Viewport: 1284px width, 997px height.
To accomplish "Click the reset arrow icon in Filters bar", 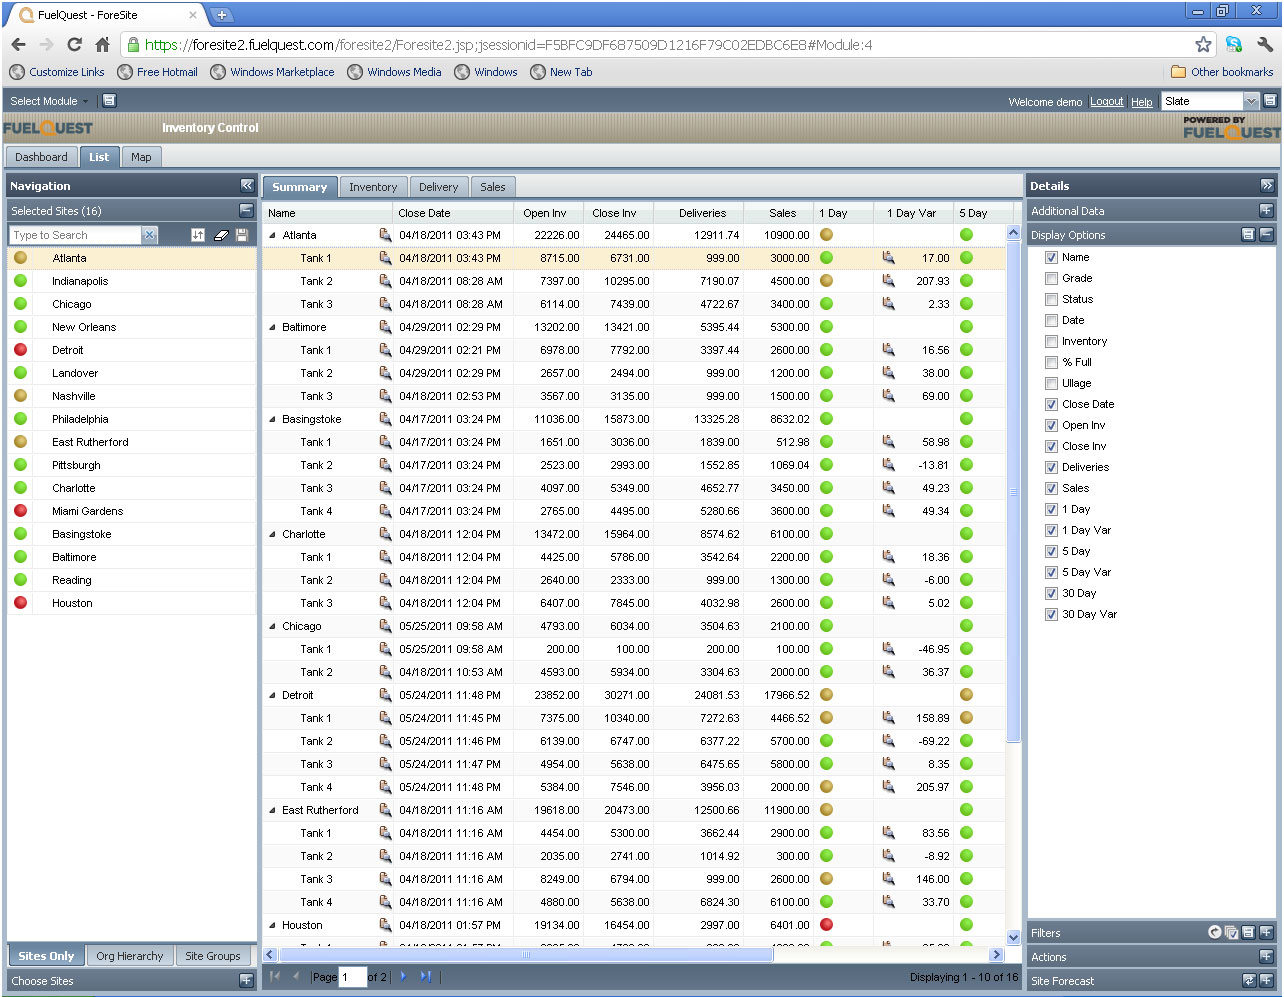I will pos(1215,933).
